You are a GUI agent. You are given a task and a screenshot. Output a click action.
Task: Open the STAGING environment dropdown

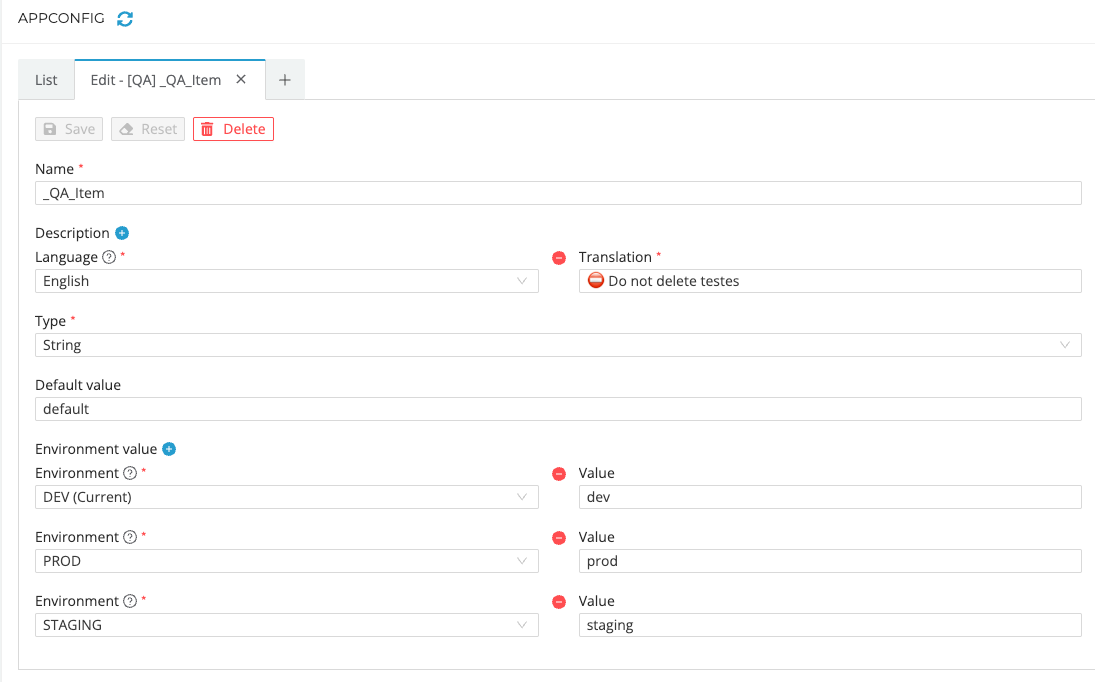(x=286, y=624)
